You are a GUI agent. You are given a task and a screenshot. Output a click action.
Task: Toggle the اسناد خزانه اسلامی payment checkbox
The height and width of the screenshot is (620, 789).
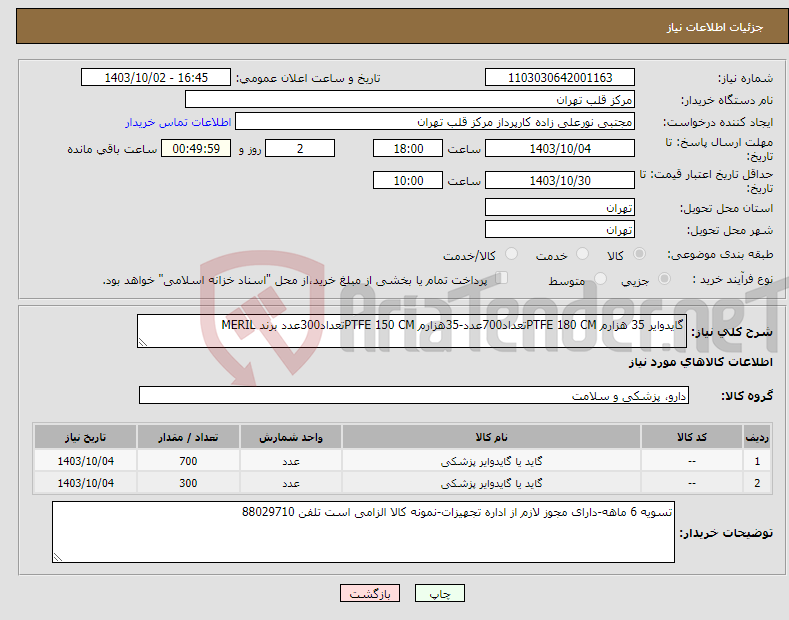[x=501, y=278]
